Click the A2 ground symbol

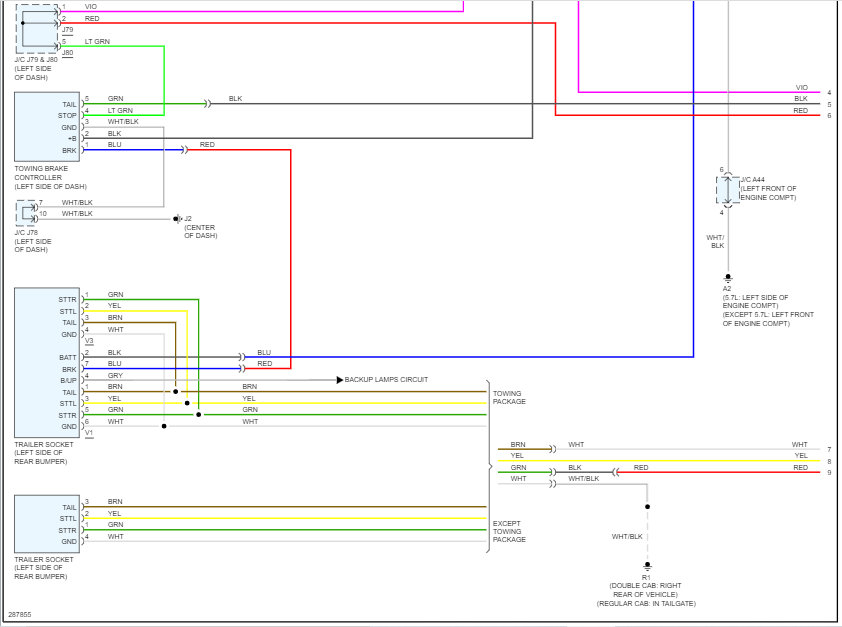(x=728, y=278)
